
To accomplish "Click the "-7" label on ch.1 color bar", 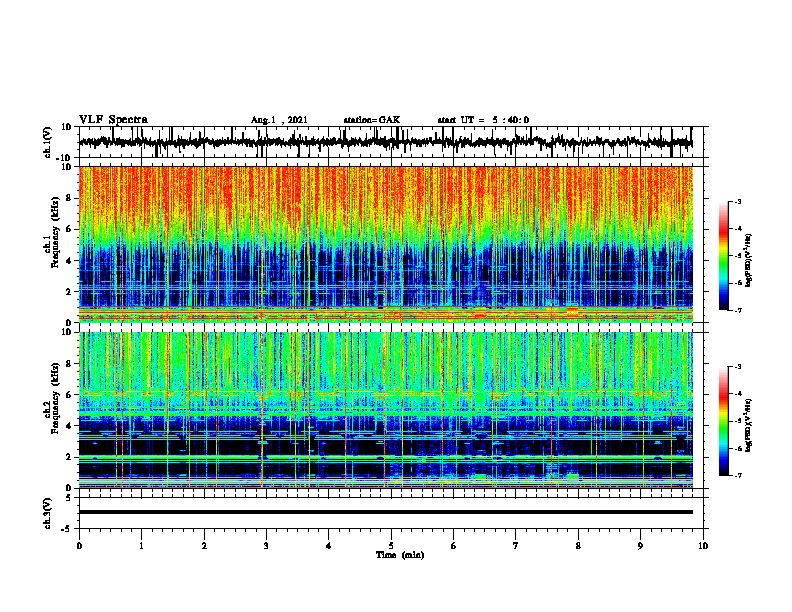I will (x=737, y=310).
